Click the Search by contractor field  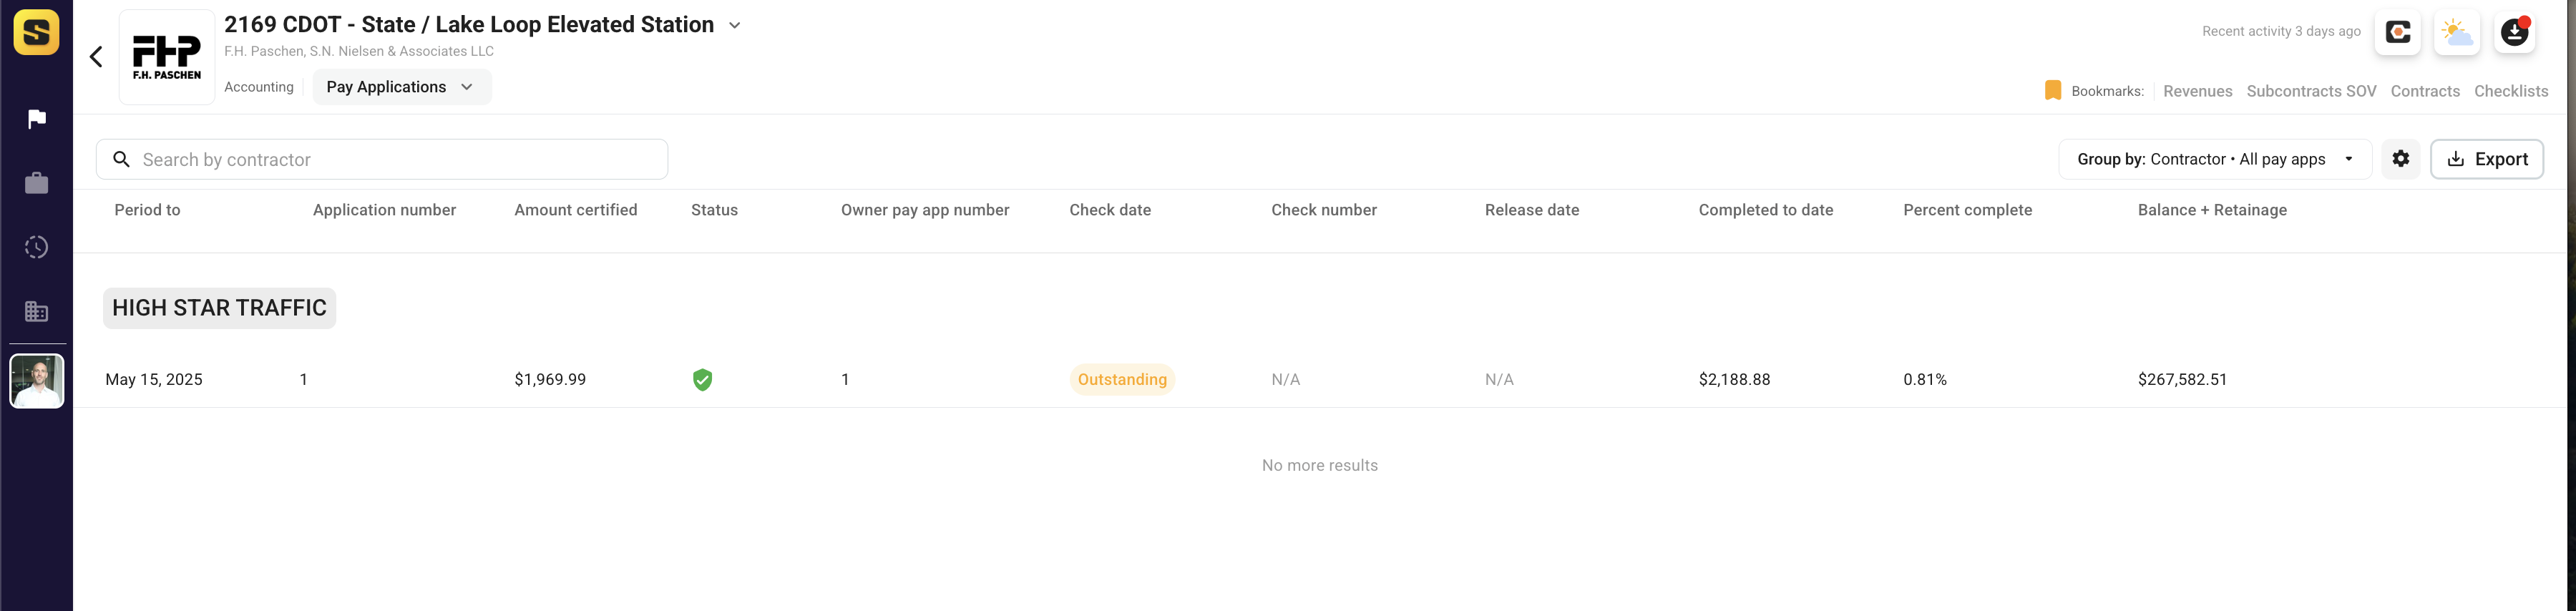pos(382,160)
